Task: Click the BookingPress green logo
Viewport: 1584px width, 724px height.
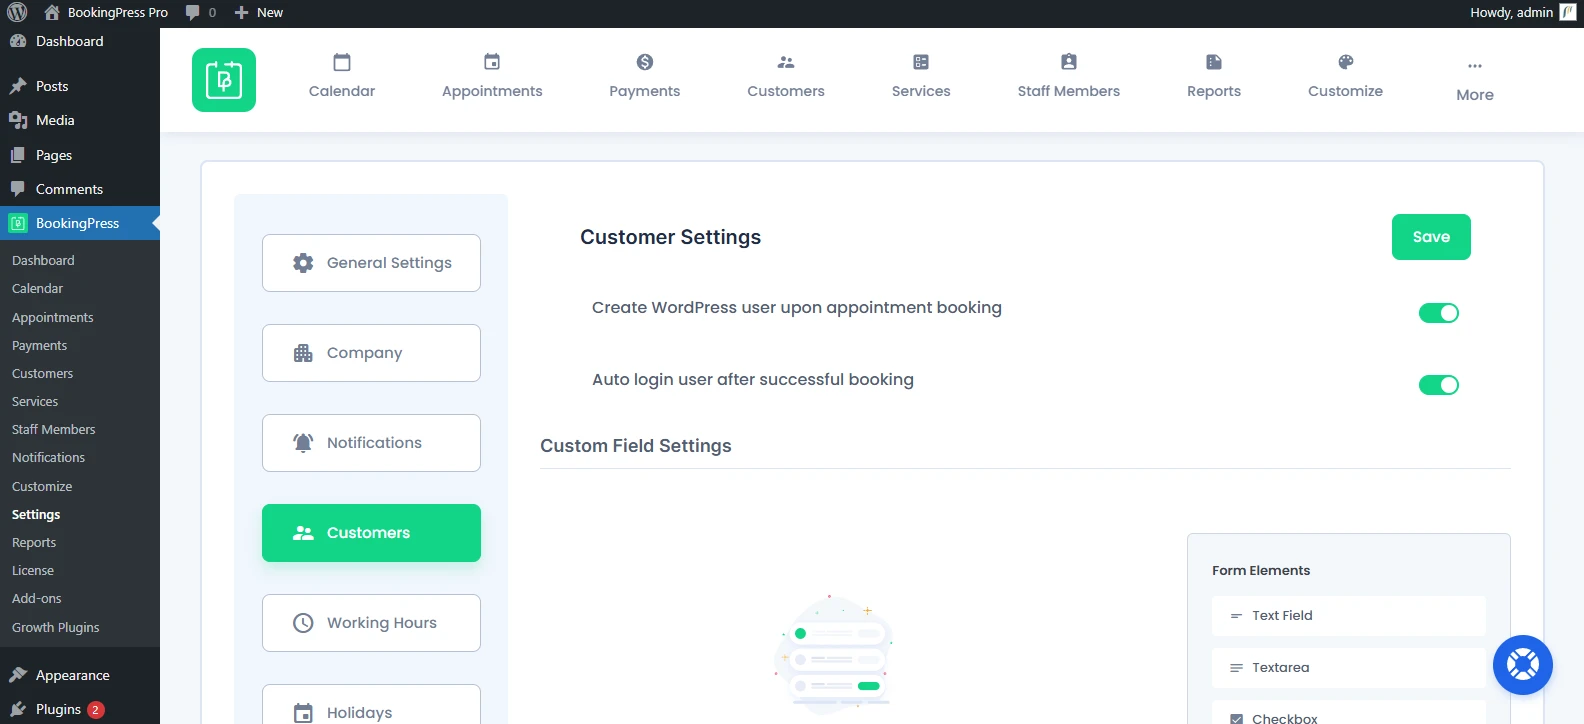Action: click(224, 80)
